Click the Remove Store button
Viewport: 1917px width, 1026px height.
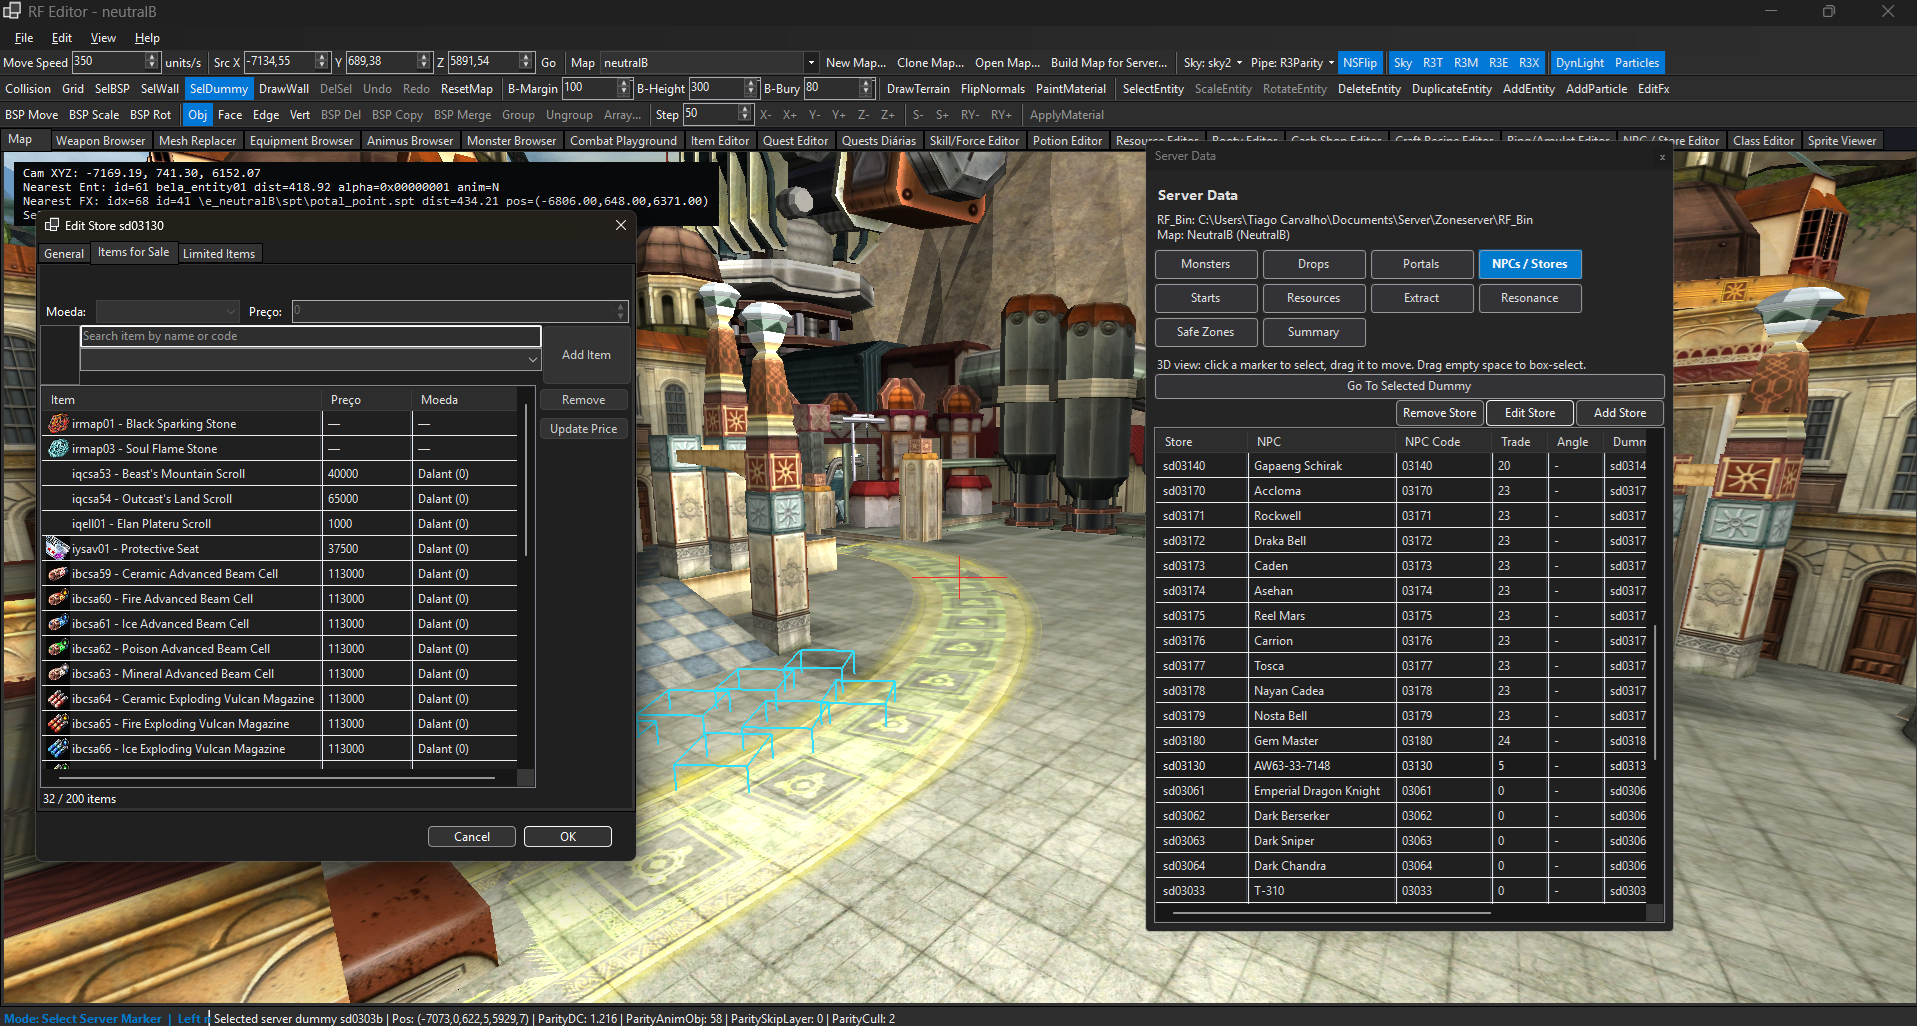(1439, 413)
